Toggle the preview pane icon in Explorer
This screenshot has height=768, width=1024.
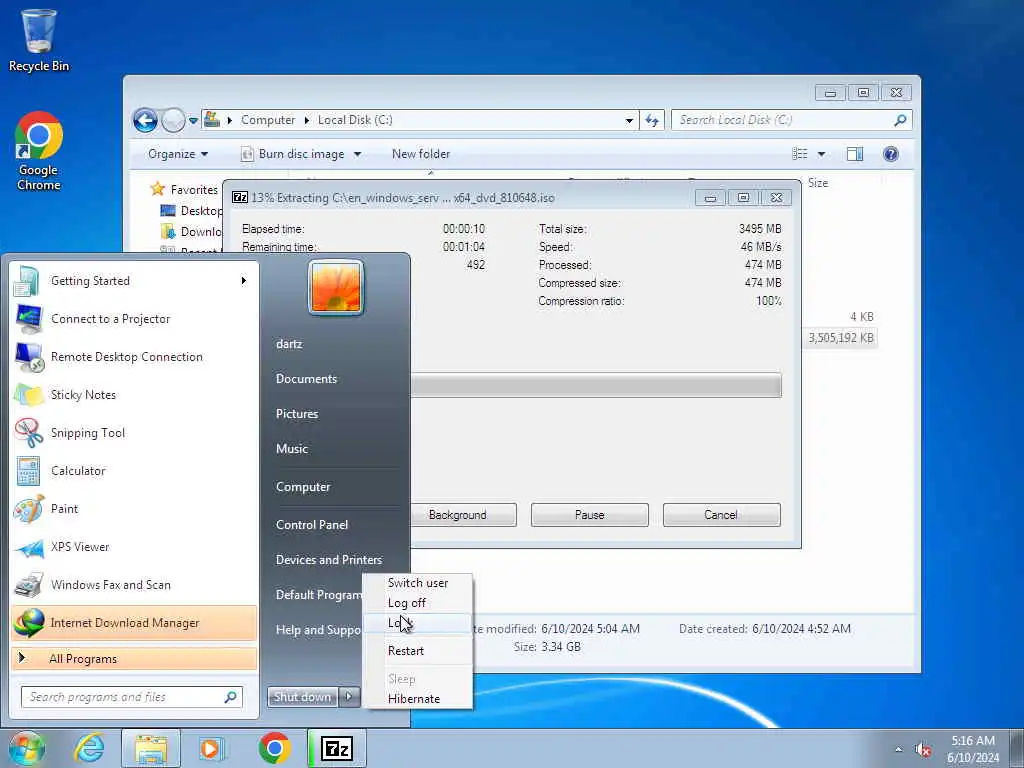coord(855,154)
